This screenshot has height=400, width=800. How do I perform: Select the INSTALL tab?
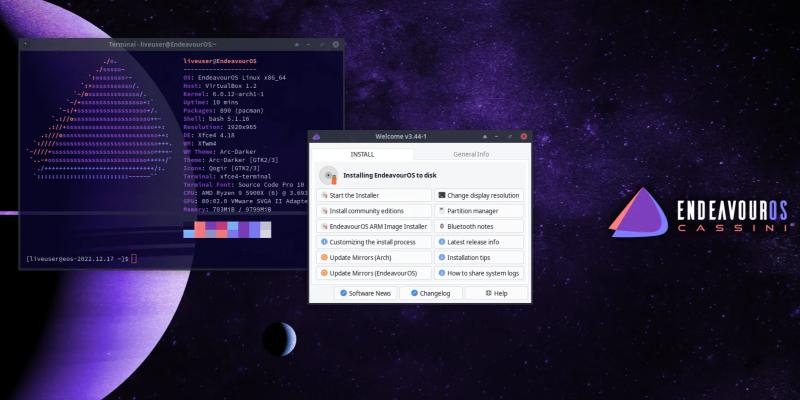point(362,155)
